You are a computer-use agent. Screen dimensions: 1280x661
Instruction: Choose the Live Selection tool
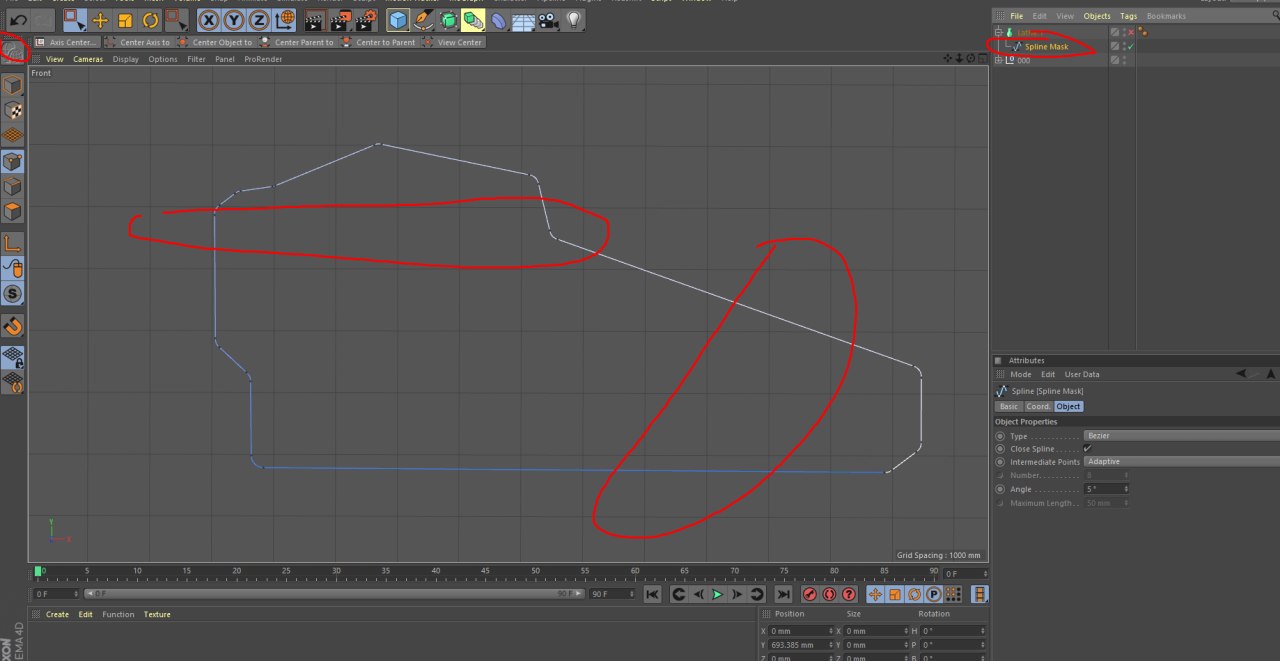coord(75,19)
